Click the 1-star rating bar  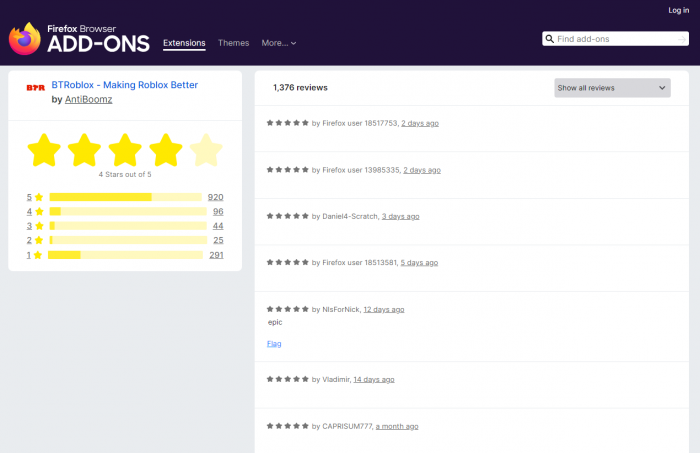(x=125, y=255)
